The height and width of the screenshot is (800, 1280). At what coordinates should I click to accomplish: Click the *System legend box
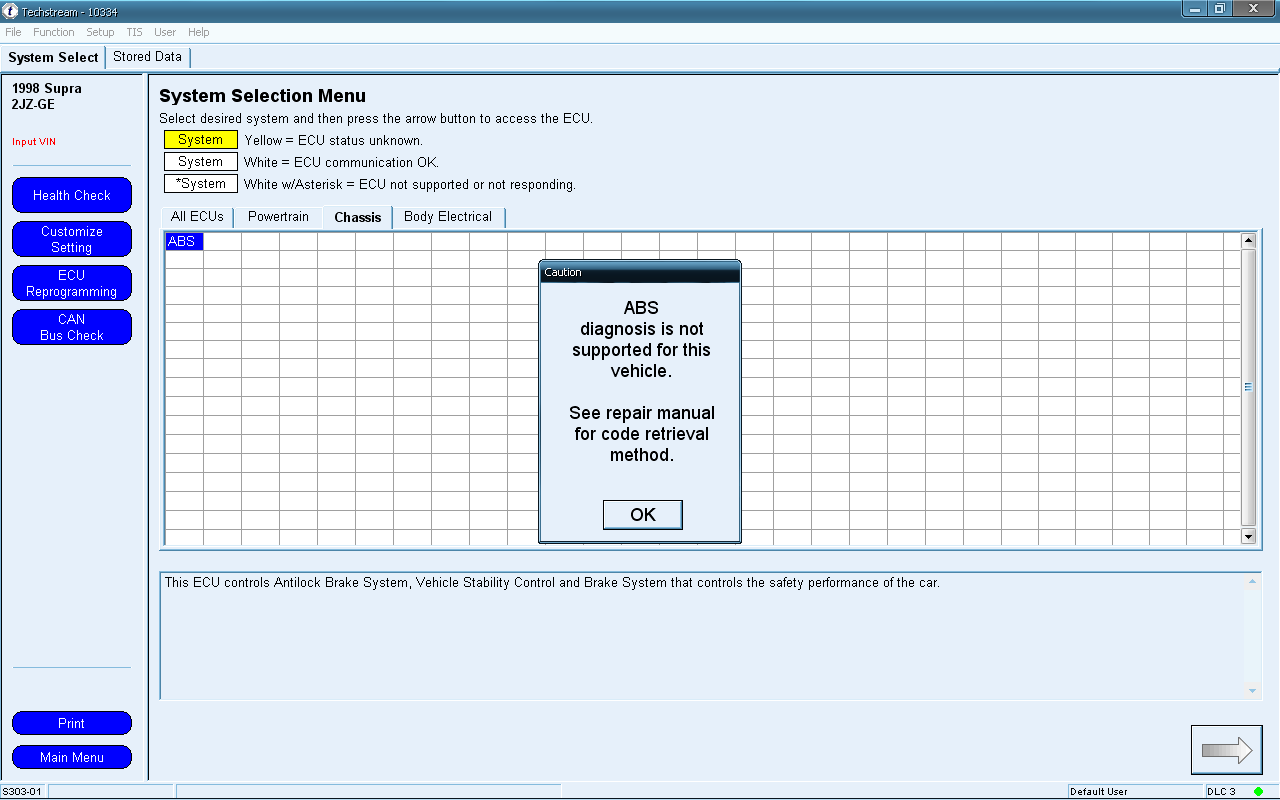point(201,184)
